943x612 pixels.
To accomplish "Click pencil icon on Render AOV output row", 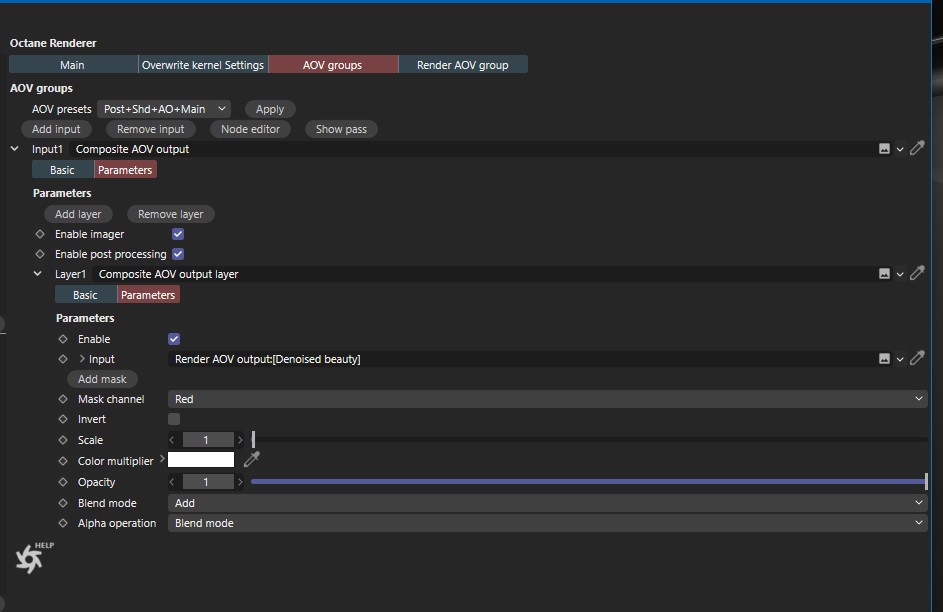I will (x=917, y=358).
